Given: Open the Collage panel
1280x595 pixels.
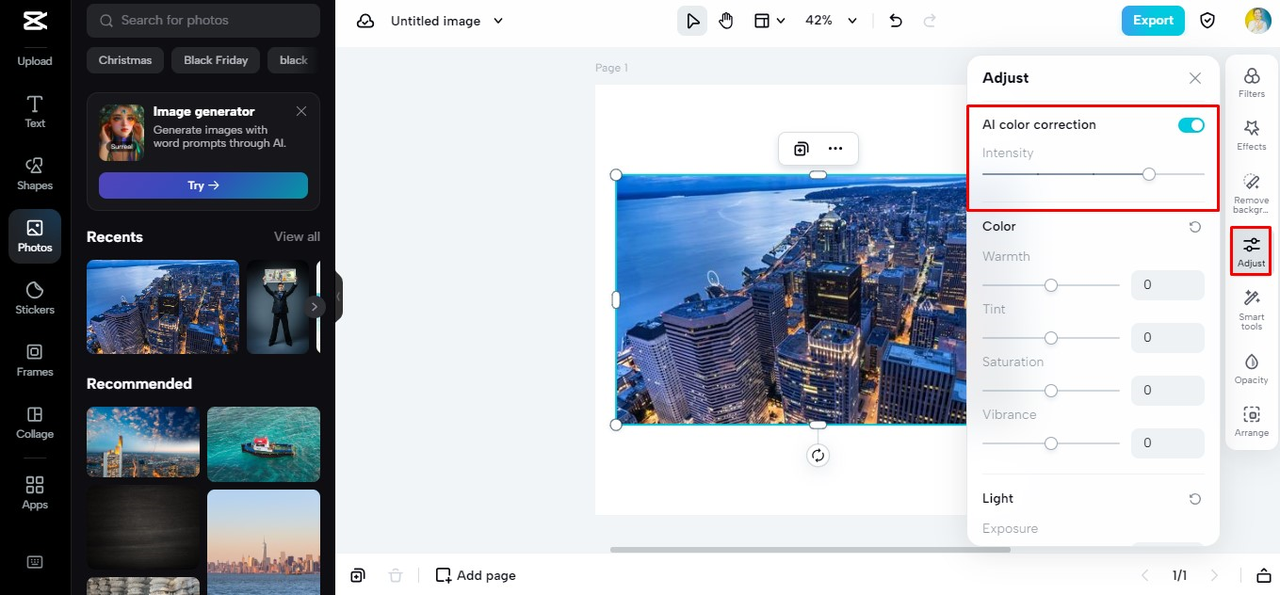Looking at the screenshot, I should [x=35, y=422].
